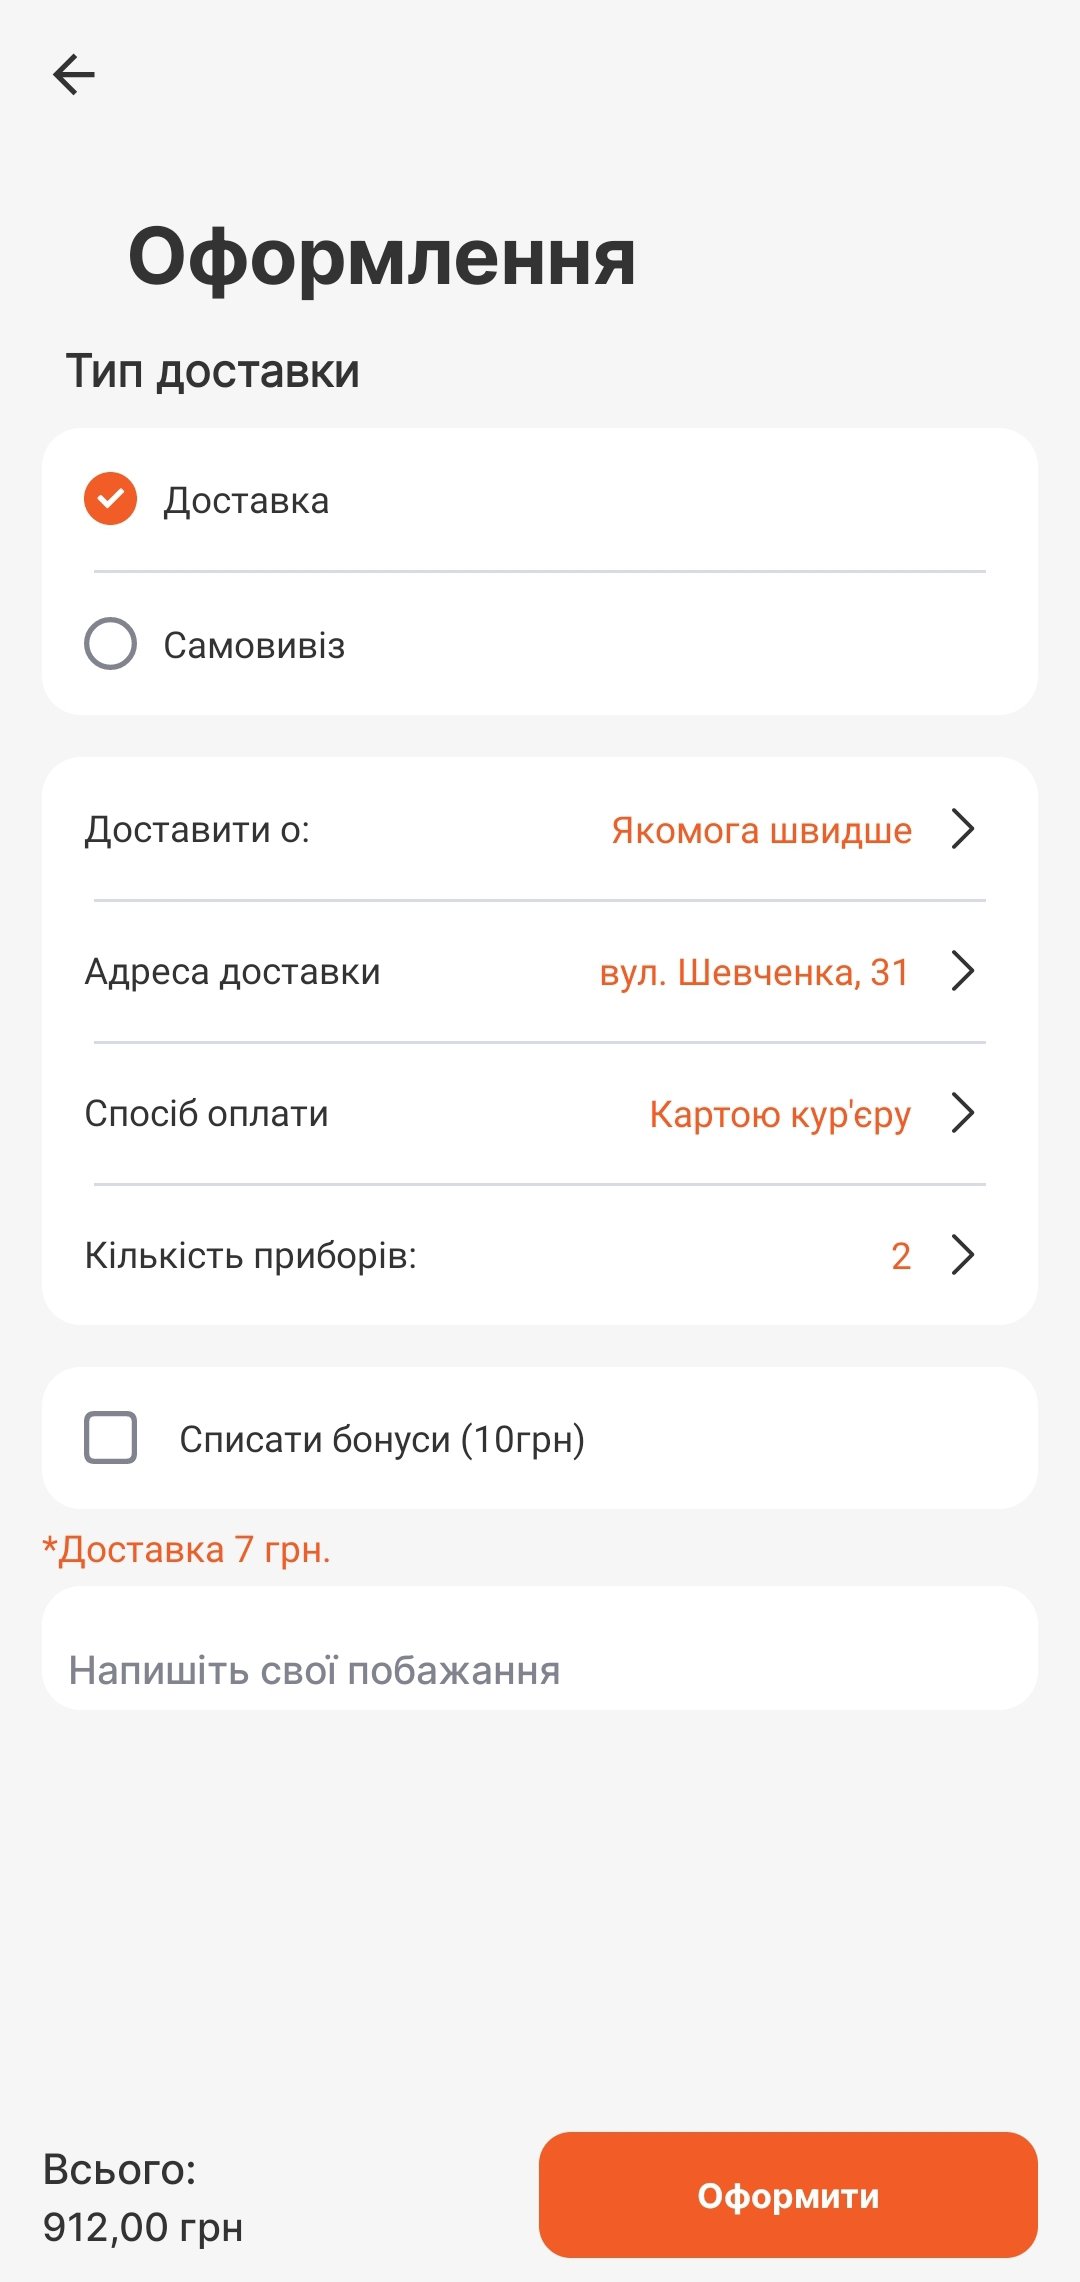
Task: Tap the Самовивіз label text
Action: pos(254,646)
